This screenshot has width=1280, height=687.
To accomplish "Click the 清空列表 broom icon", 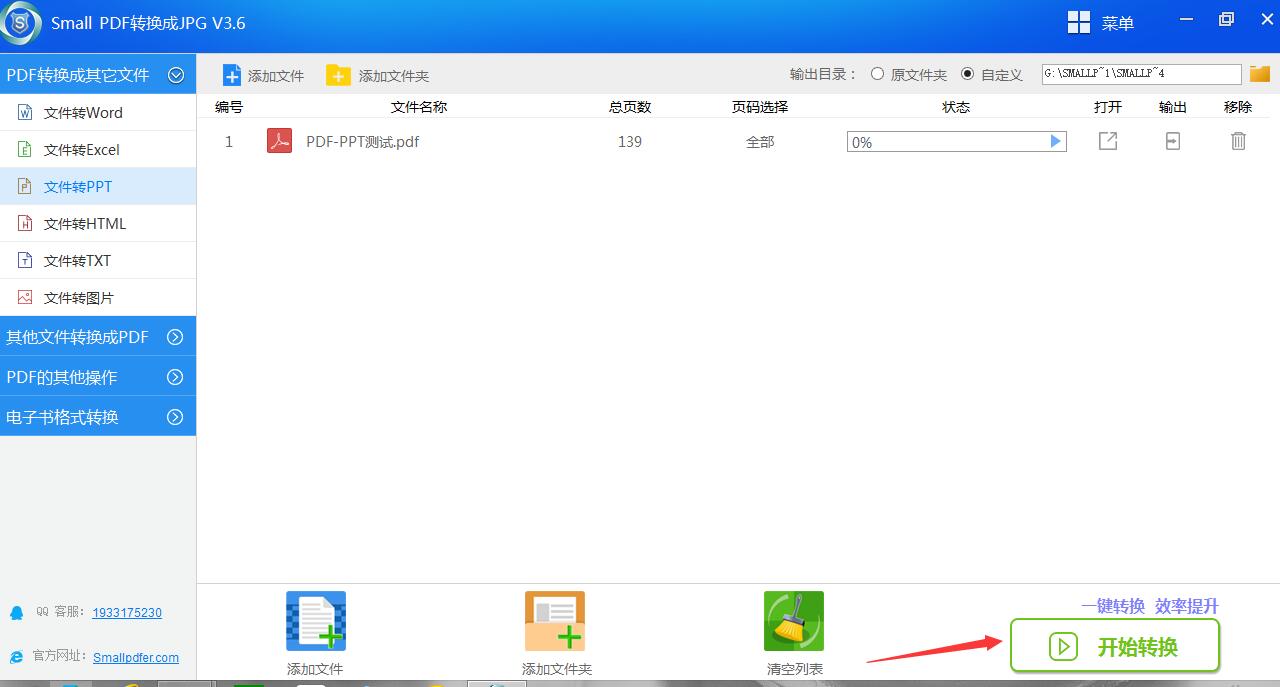I will [793, 620].
